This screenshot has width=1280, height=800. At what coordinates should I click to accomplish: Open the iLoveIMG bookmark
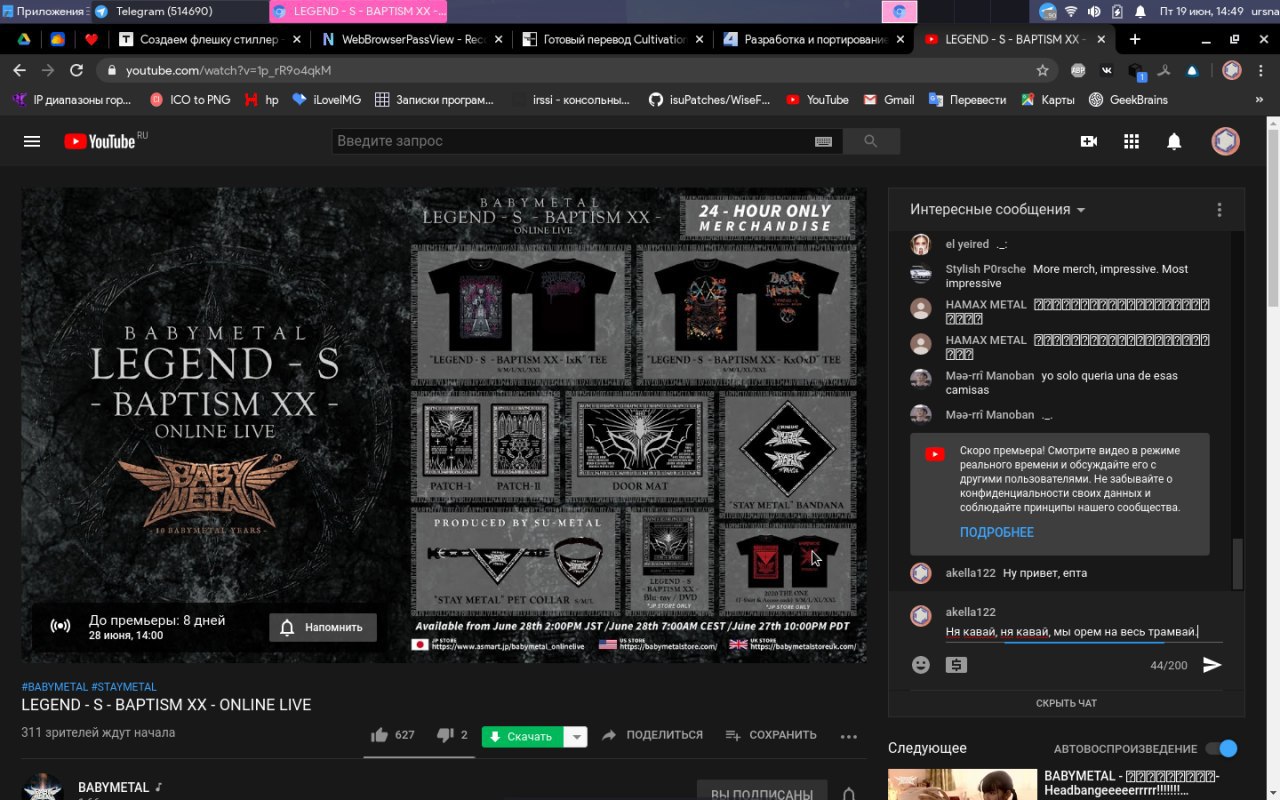tap(326, 100)
